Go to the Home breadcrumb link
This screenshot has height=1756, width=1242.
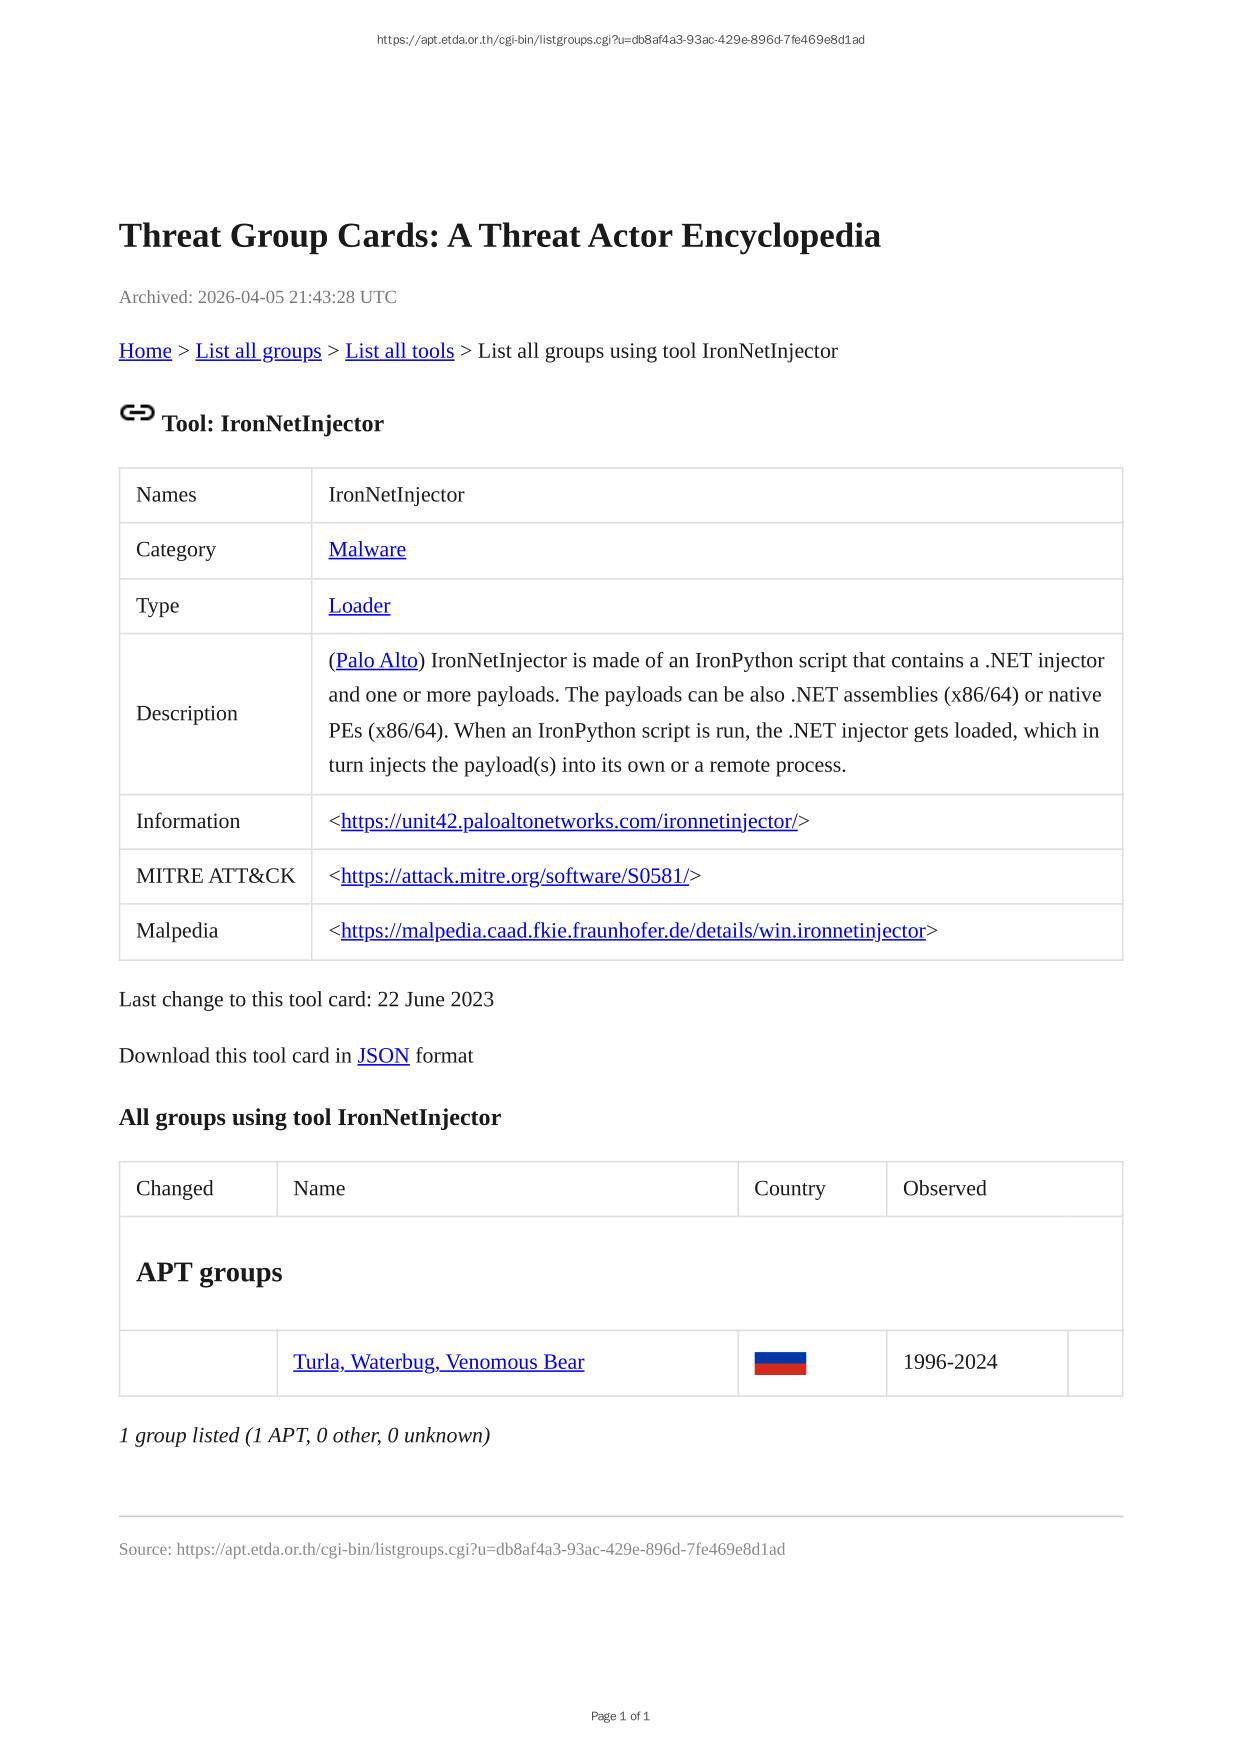[x=145, y=351]
